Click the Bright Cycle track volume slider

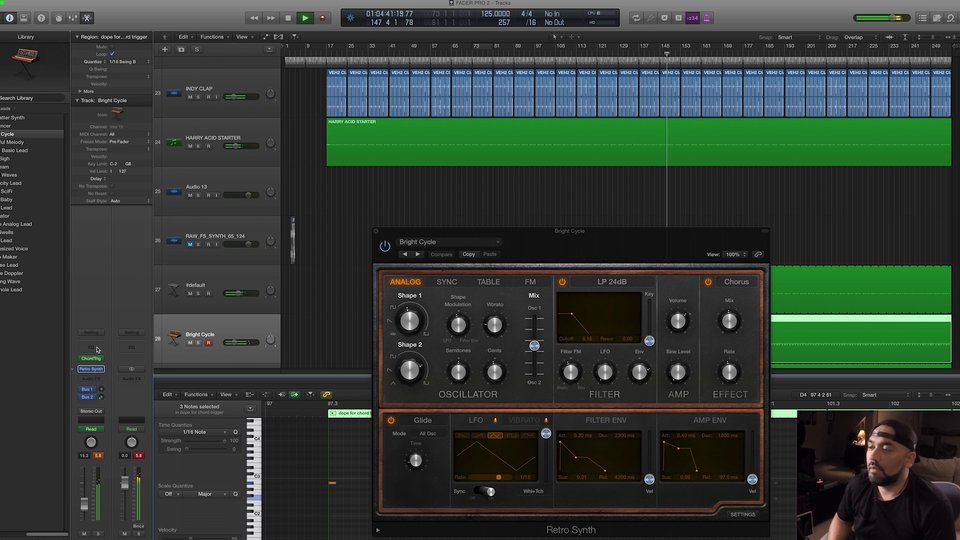coord(241,342)
